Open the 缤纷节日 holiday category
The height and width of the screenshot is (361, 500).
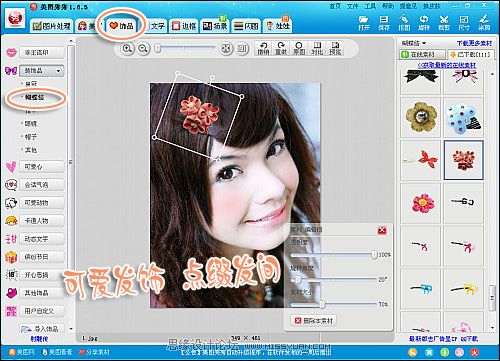42,257
